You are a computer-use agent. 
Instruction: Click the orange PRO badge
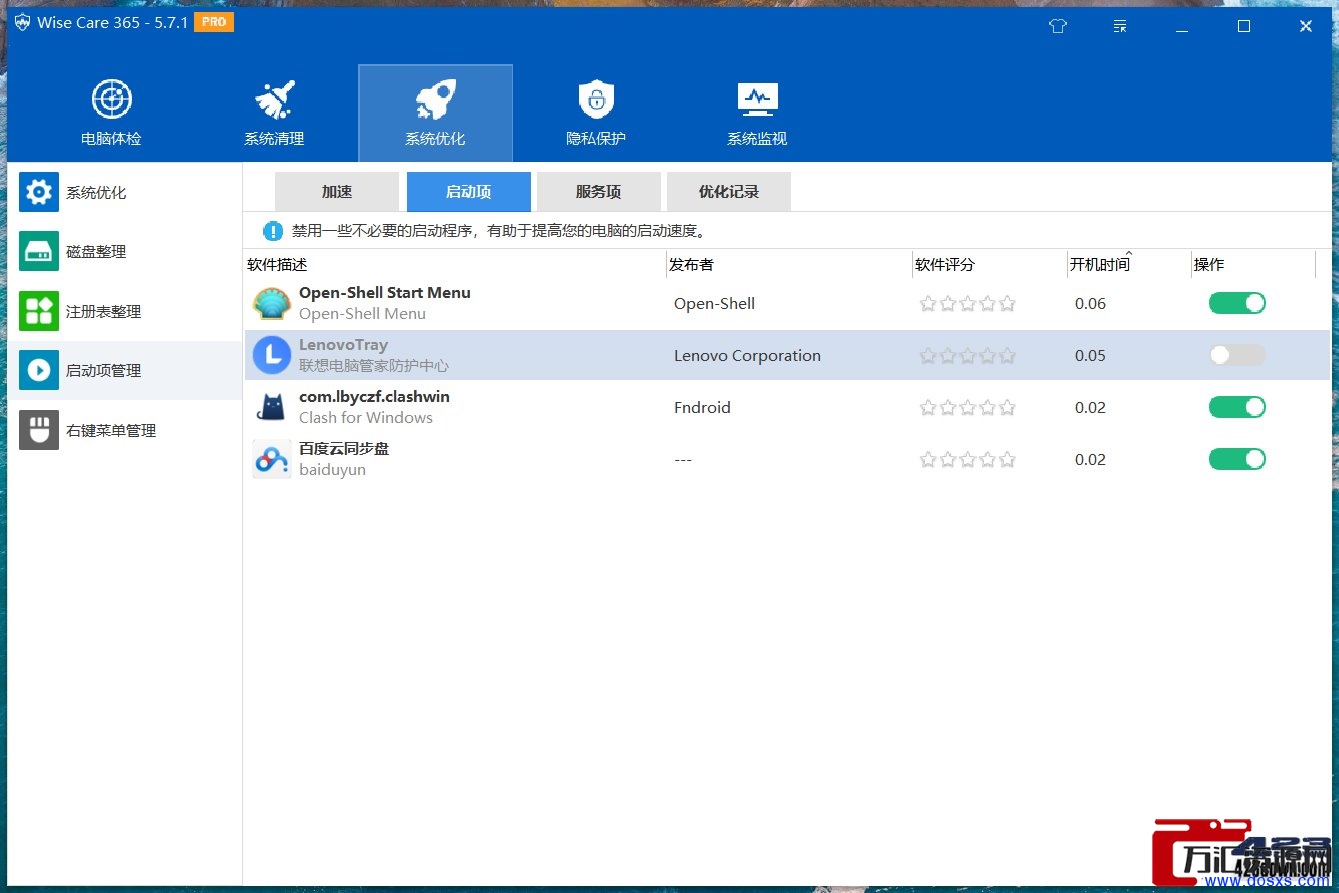click(x=214, y=22)
